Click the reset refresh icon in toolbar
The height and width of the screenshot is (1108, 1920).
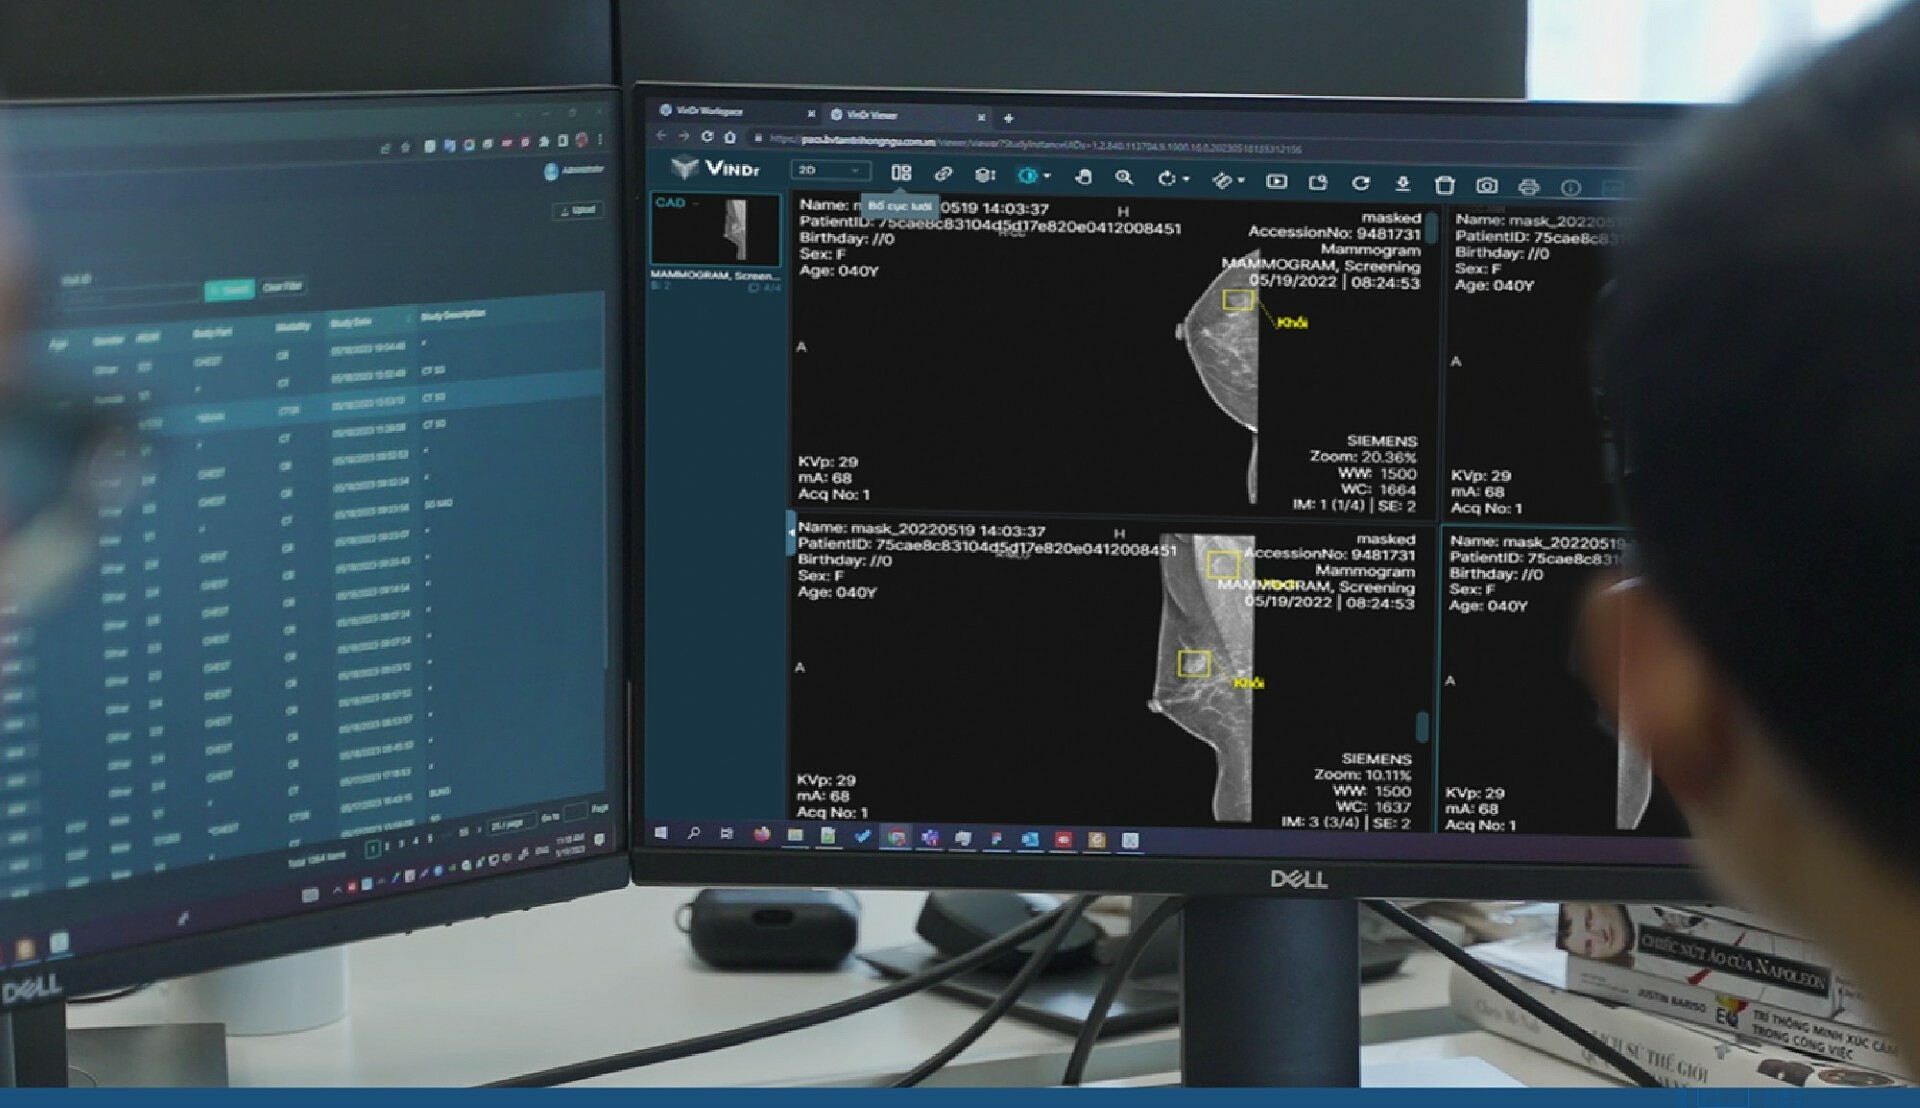tap(1360, 183)
